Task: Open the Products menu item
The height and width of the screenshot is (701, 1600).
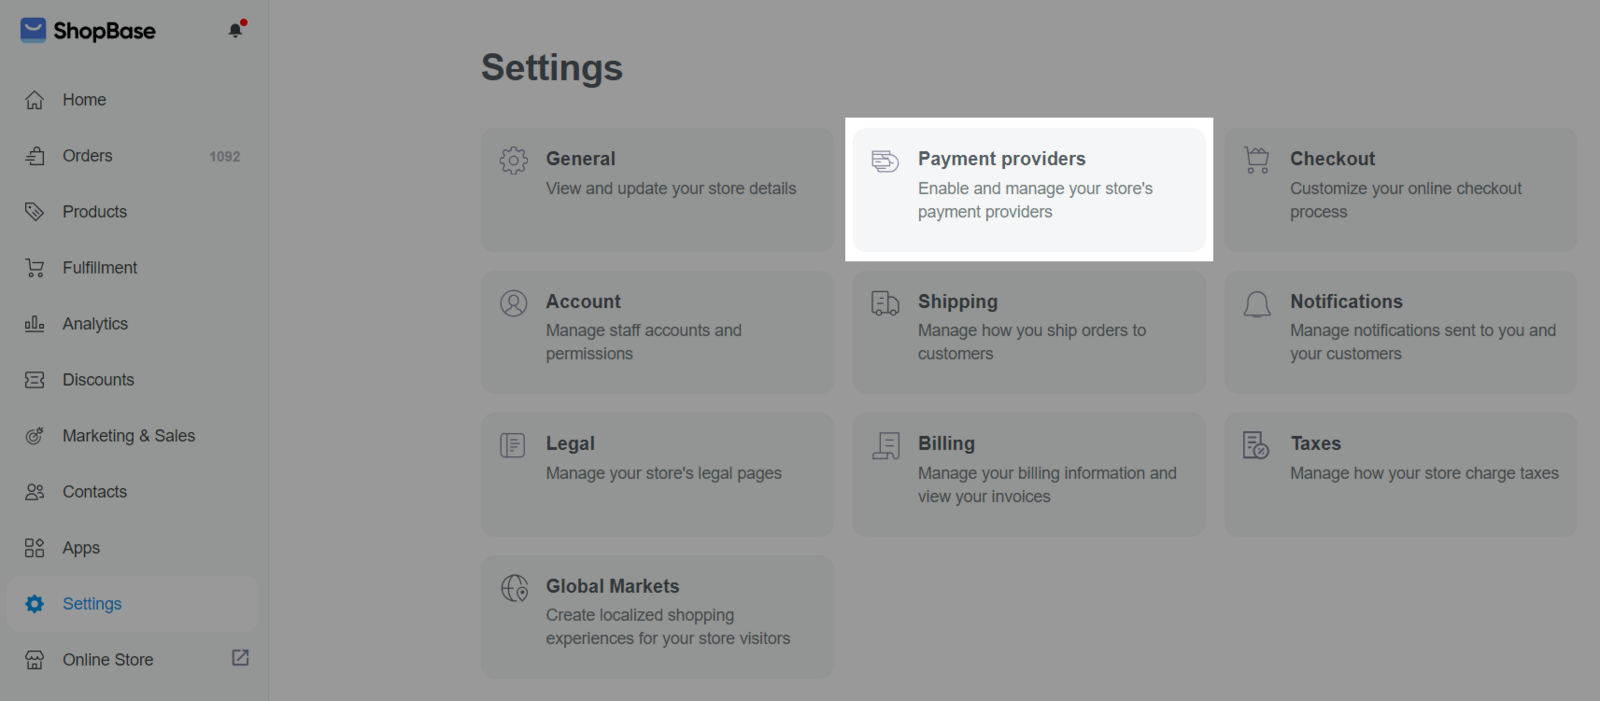Action: [94, 212]
